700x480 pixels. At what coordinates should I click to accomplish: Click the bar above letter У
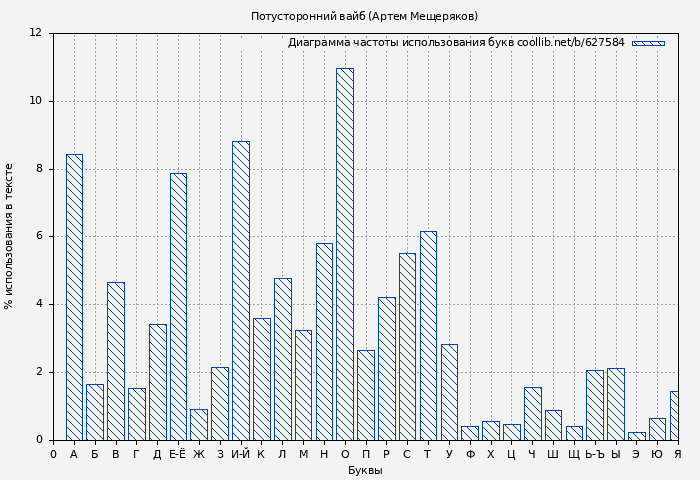(449, 392)
